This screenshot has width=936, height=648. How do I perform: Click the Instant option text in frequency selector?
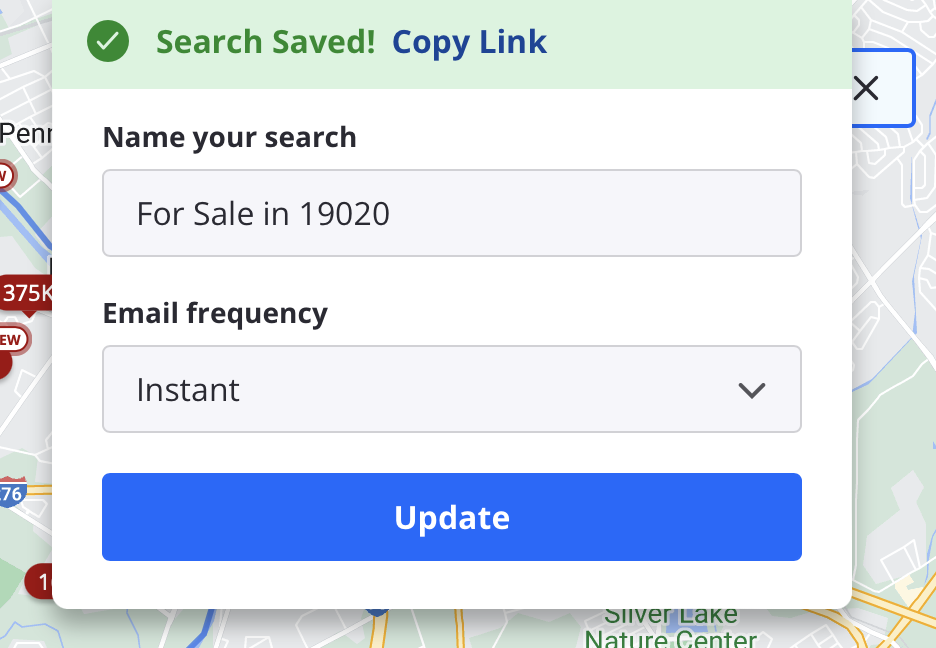pyautogui.click(x=188, y=390)
